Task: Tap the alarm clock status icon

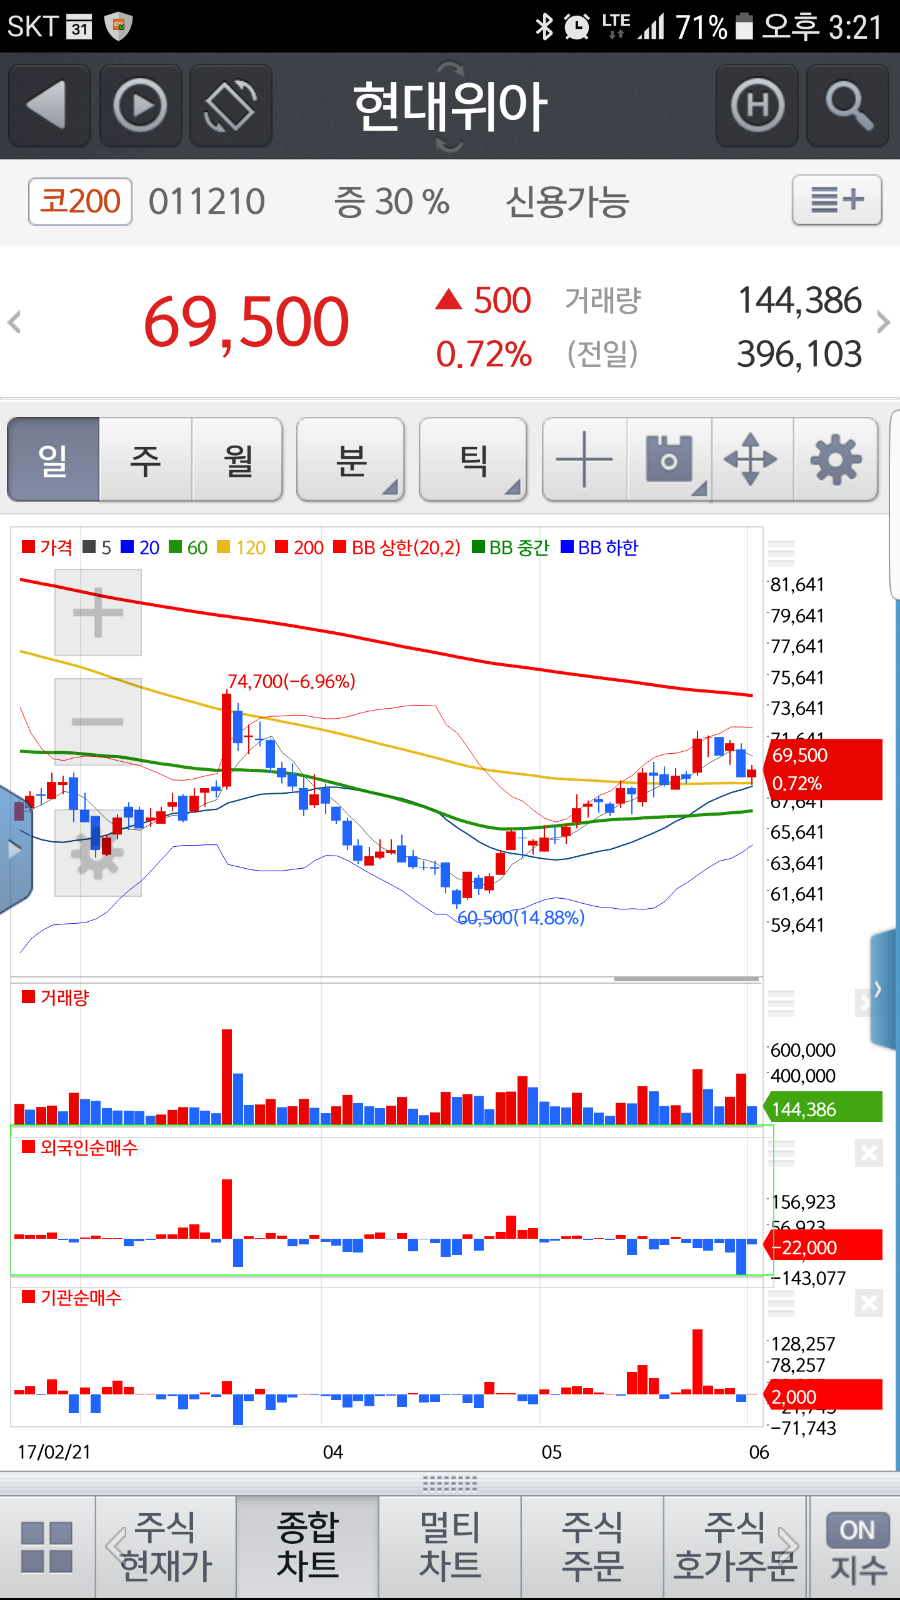Action: [577, 26]
